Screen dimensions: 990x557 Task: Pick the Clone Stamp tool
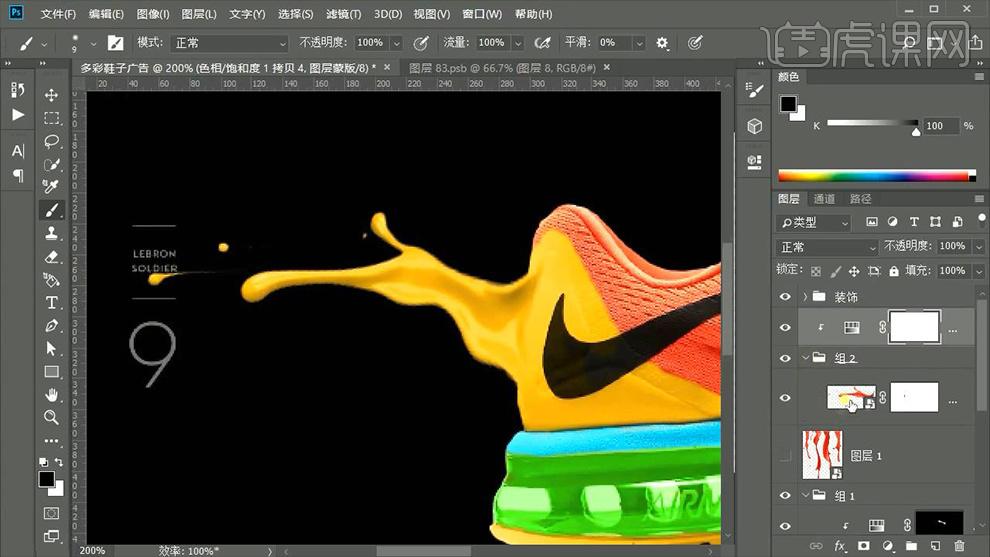tap(52, 233)
